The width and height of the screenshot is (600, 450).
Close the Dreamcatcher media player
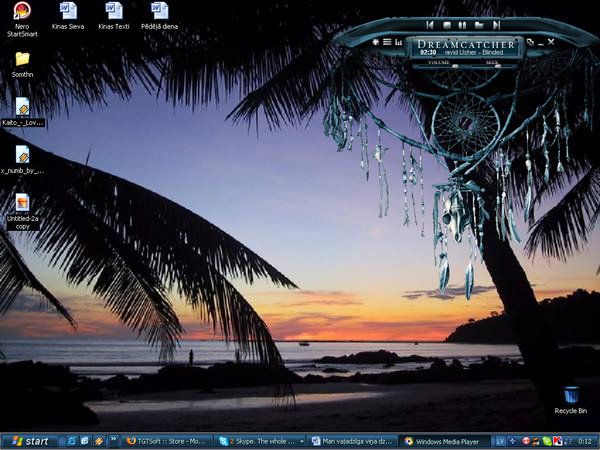551,42
